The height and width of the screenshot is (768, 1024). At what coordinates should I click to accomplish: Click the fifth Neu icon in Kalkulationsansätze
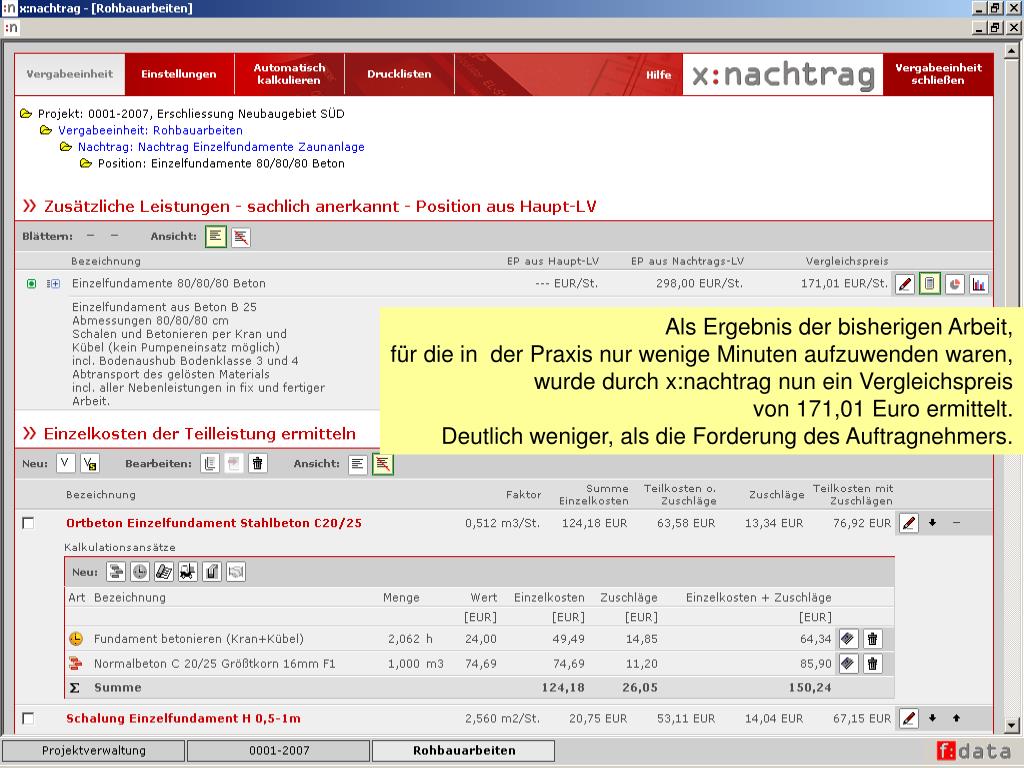212,572
